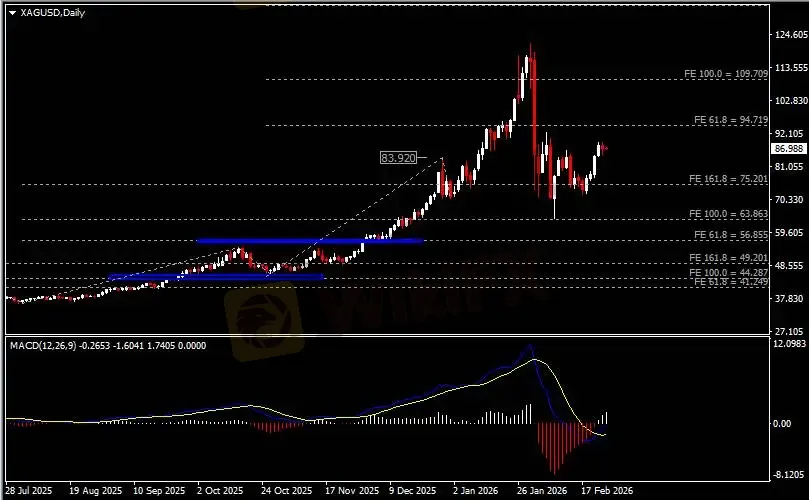Click the MACD(12,26,9) indicator label
The width and height of the screenshot is (809, 500).
108,346
